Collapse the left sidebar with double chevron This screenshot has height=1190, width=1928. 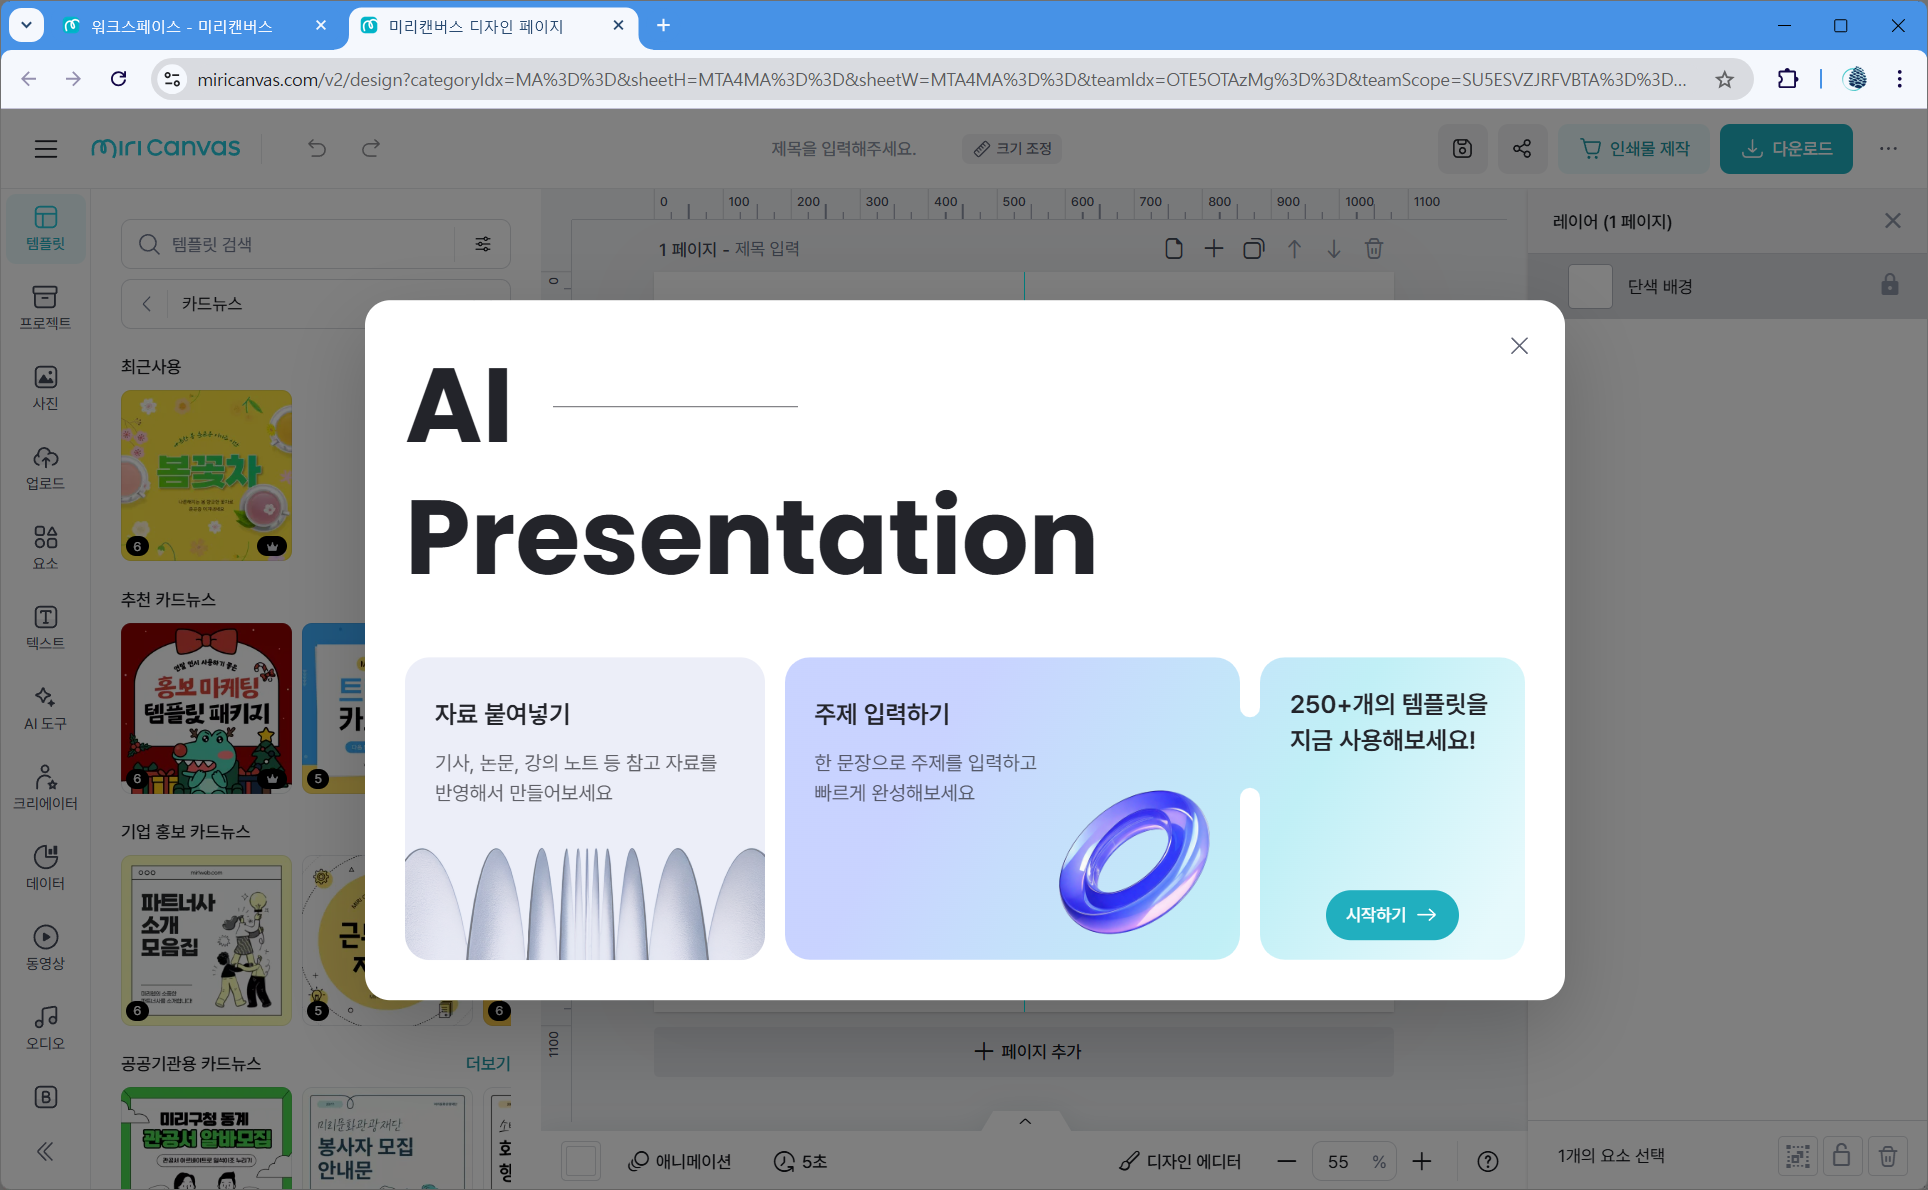click(x=45, y=1151)
